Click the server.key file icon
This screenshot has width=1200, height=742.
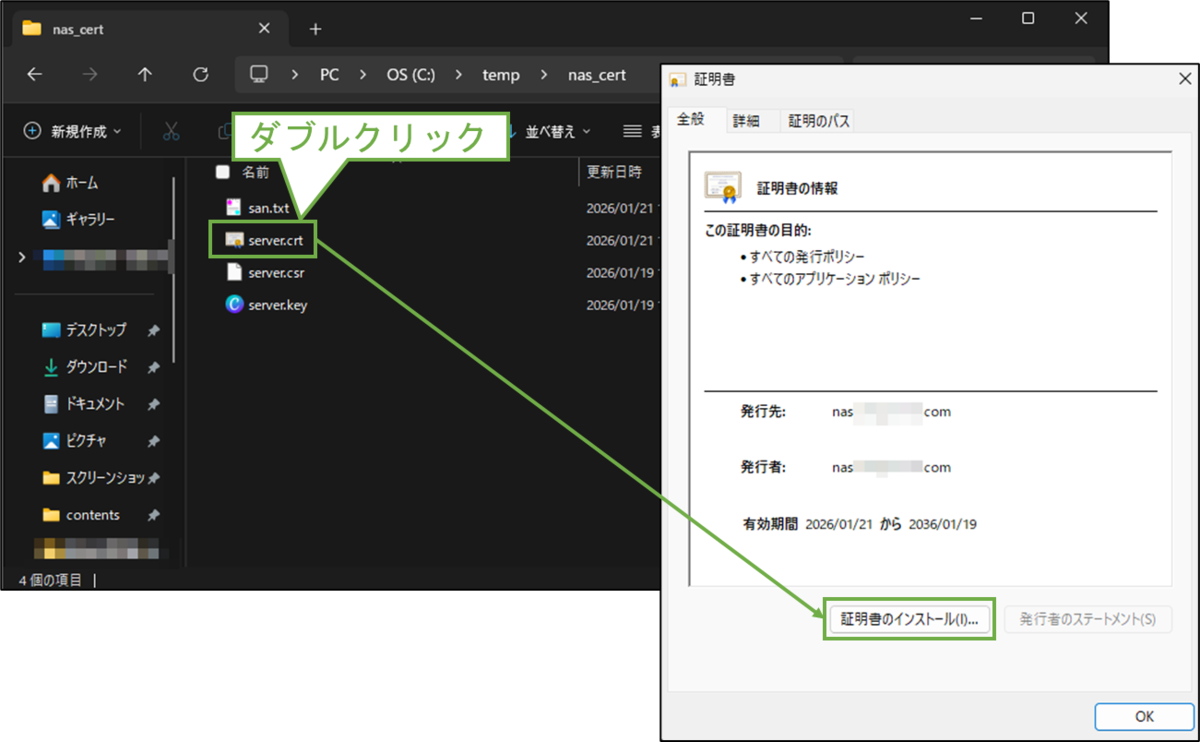click(234, 305)
